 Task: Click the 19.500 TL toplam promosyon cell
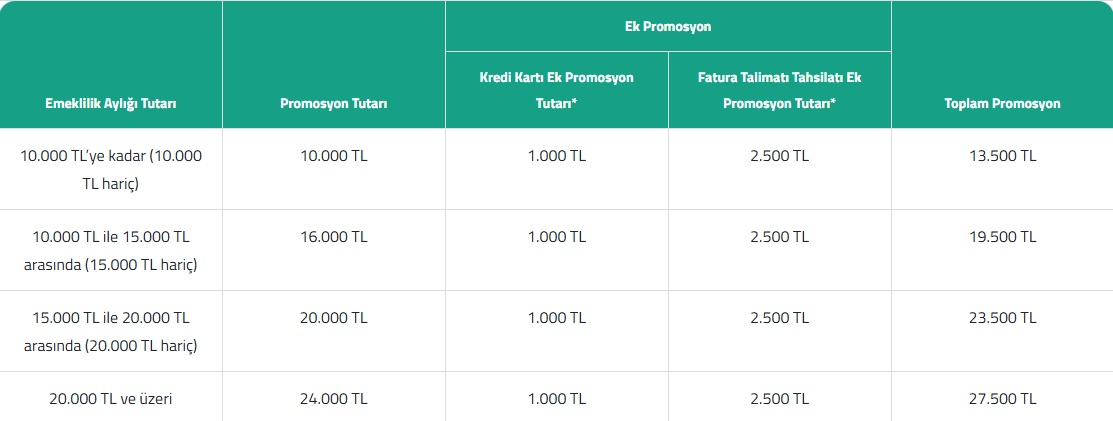tap(1002, 237)
